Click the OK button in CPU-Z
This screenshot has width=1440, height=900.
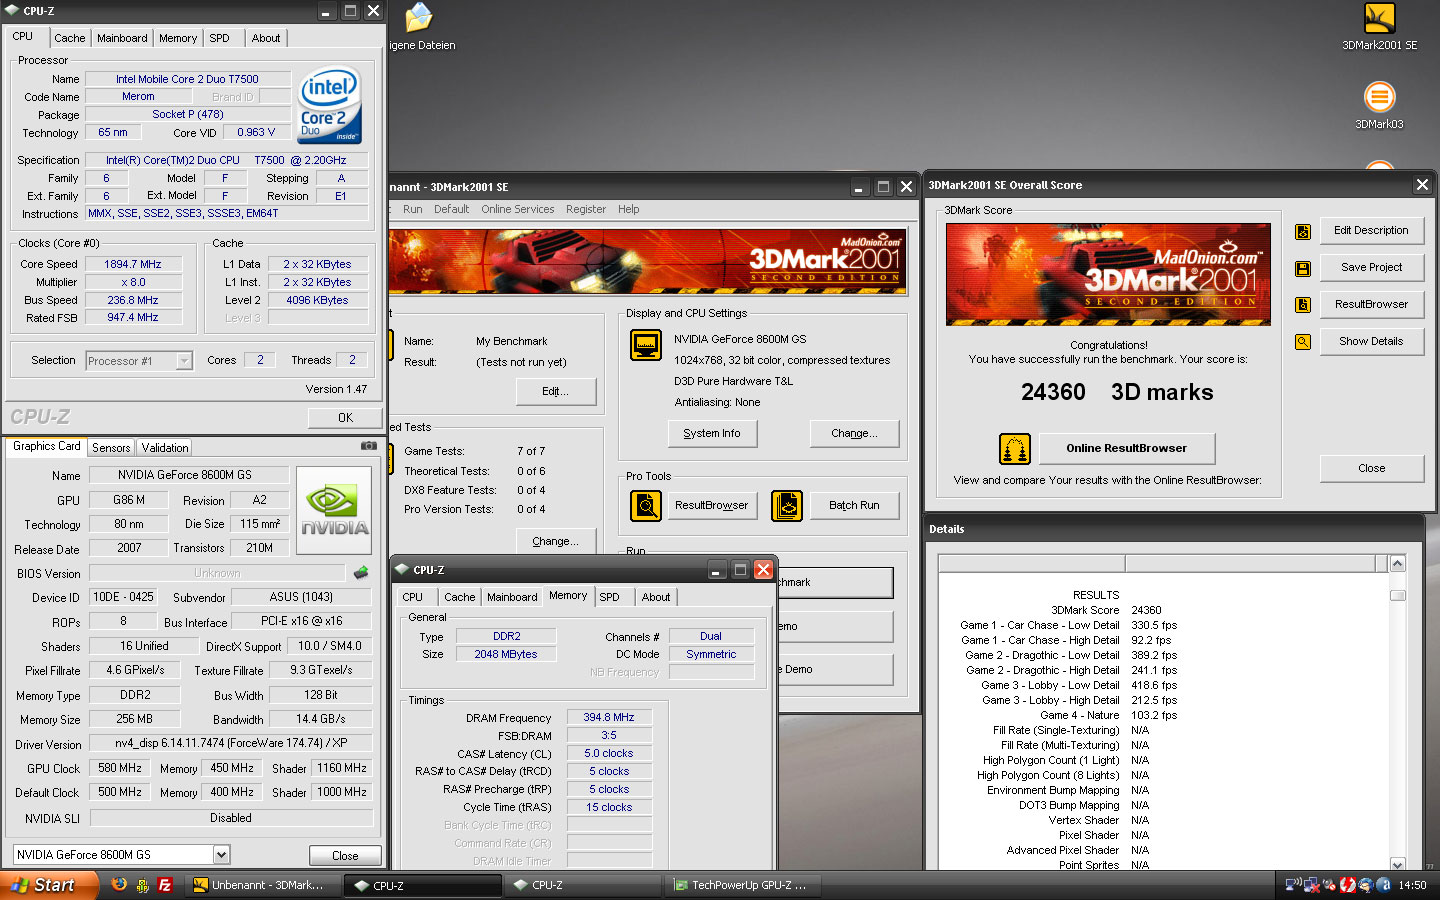point(345,418)
